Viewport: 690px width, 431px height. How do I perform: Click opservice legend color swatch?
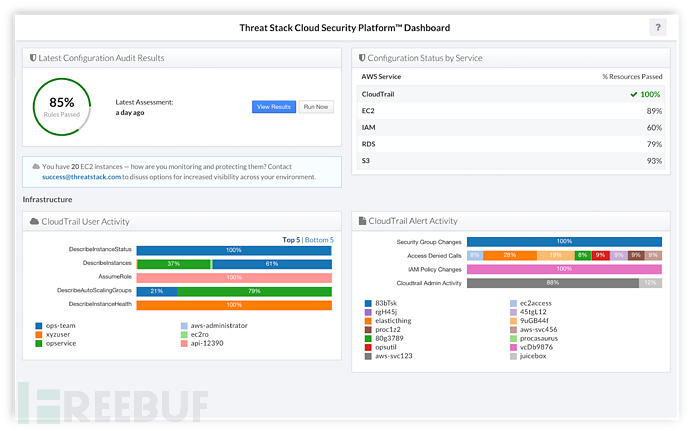click(39, 343)
